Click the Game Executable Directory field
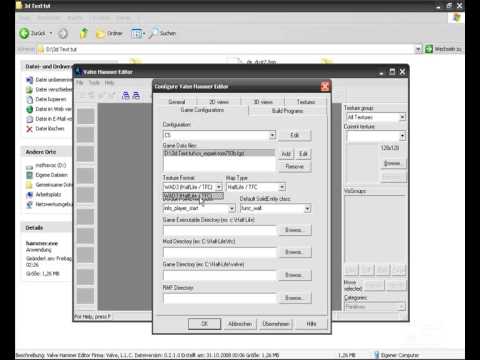This screenshot has height=360, width=480. pos(220,230)
